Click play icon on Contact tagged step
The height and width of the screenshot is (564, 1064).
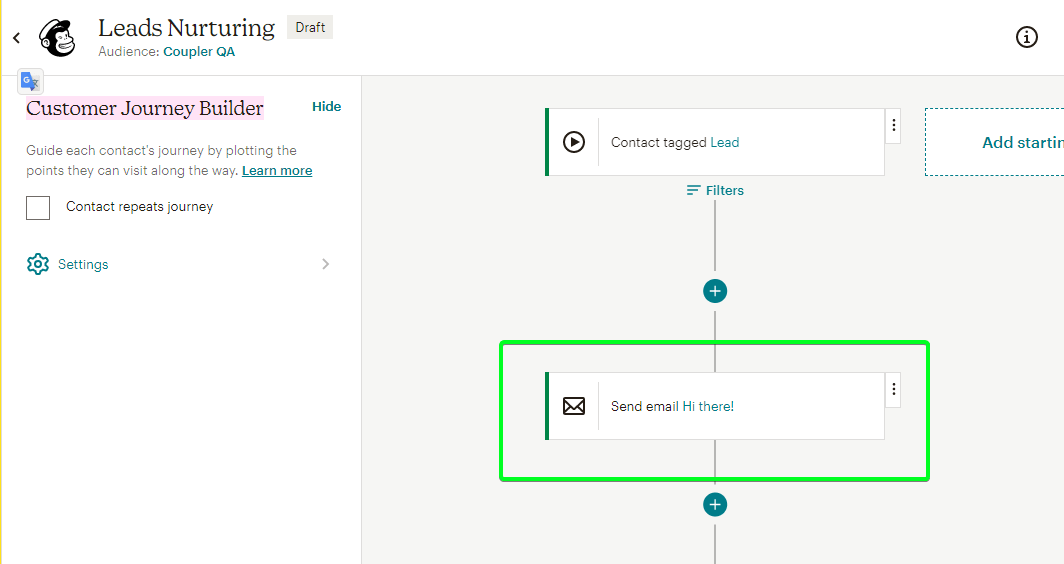[573, 142]
